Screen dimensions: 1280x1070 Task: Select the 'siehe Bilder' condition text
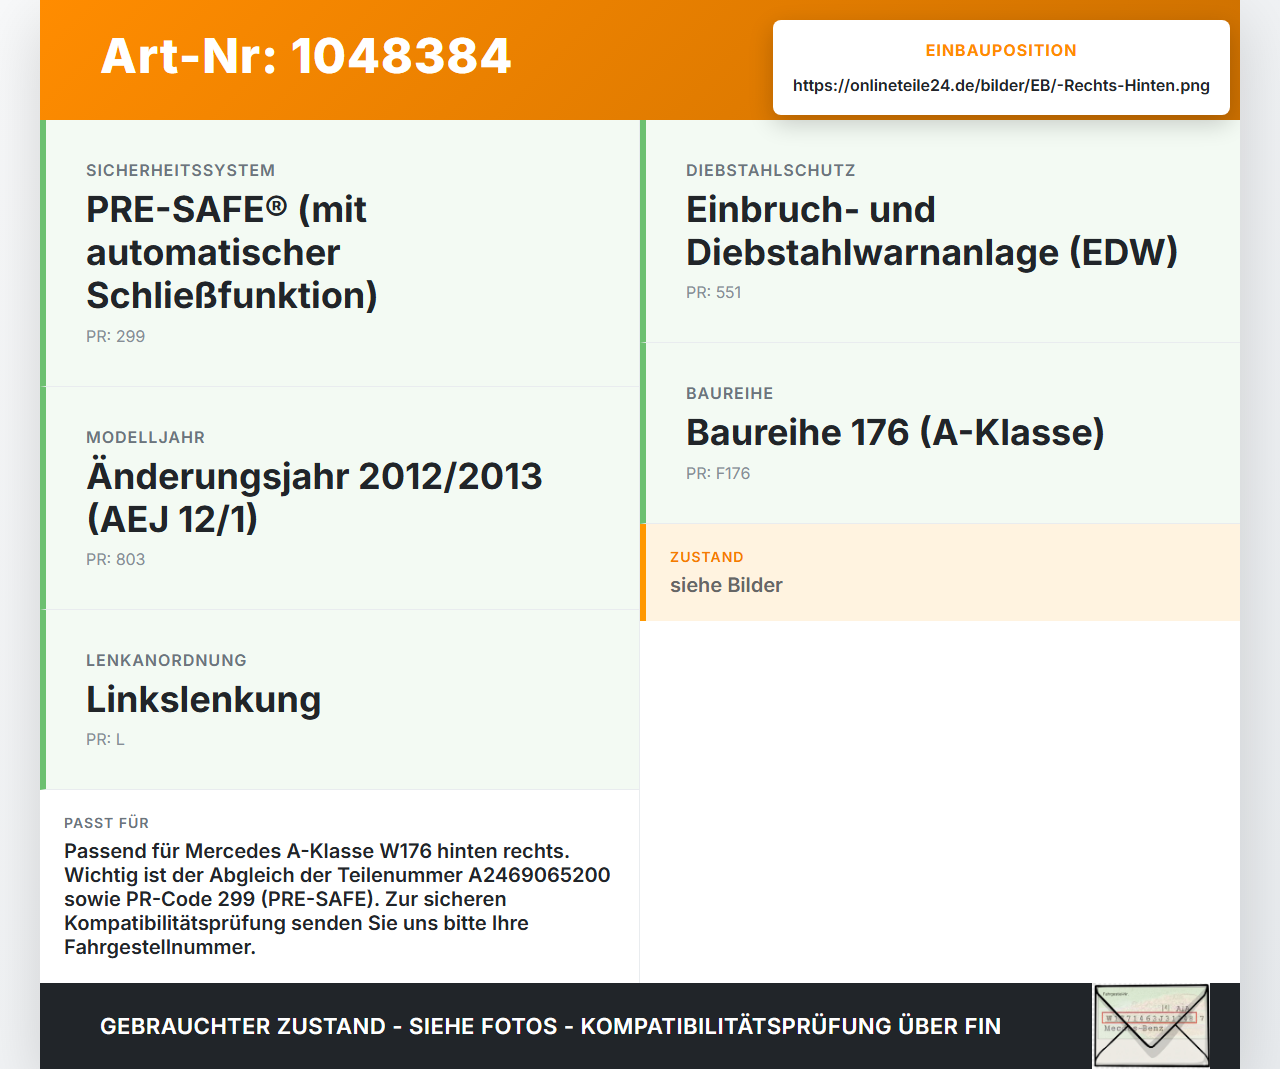coord(726,585)
